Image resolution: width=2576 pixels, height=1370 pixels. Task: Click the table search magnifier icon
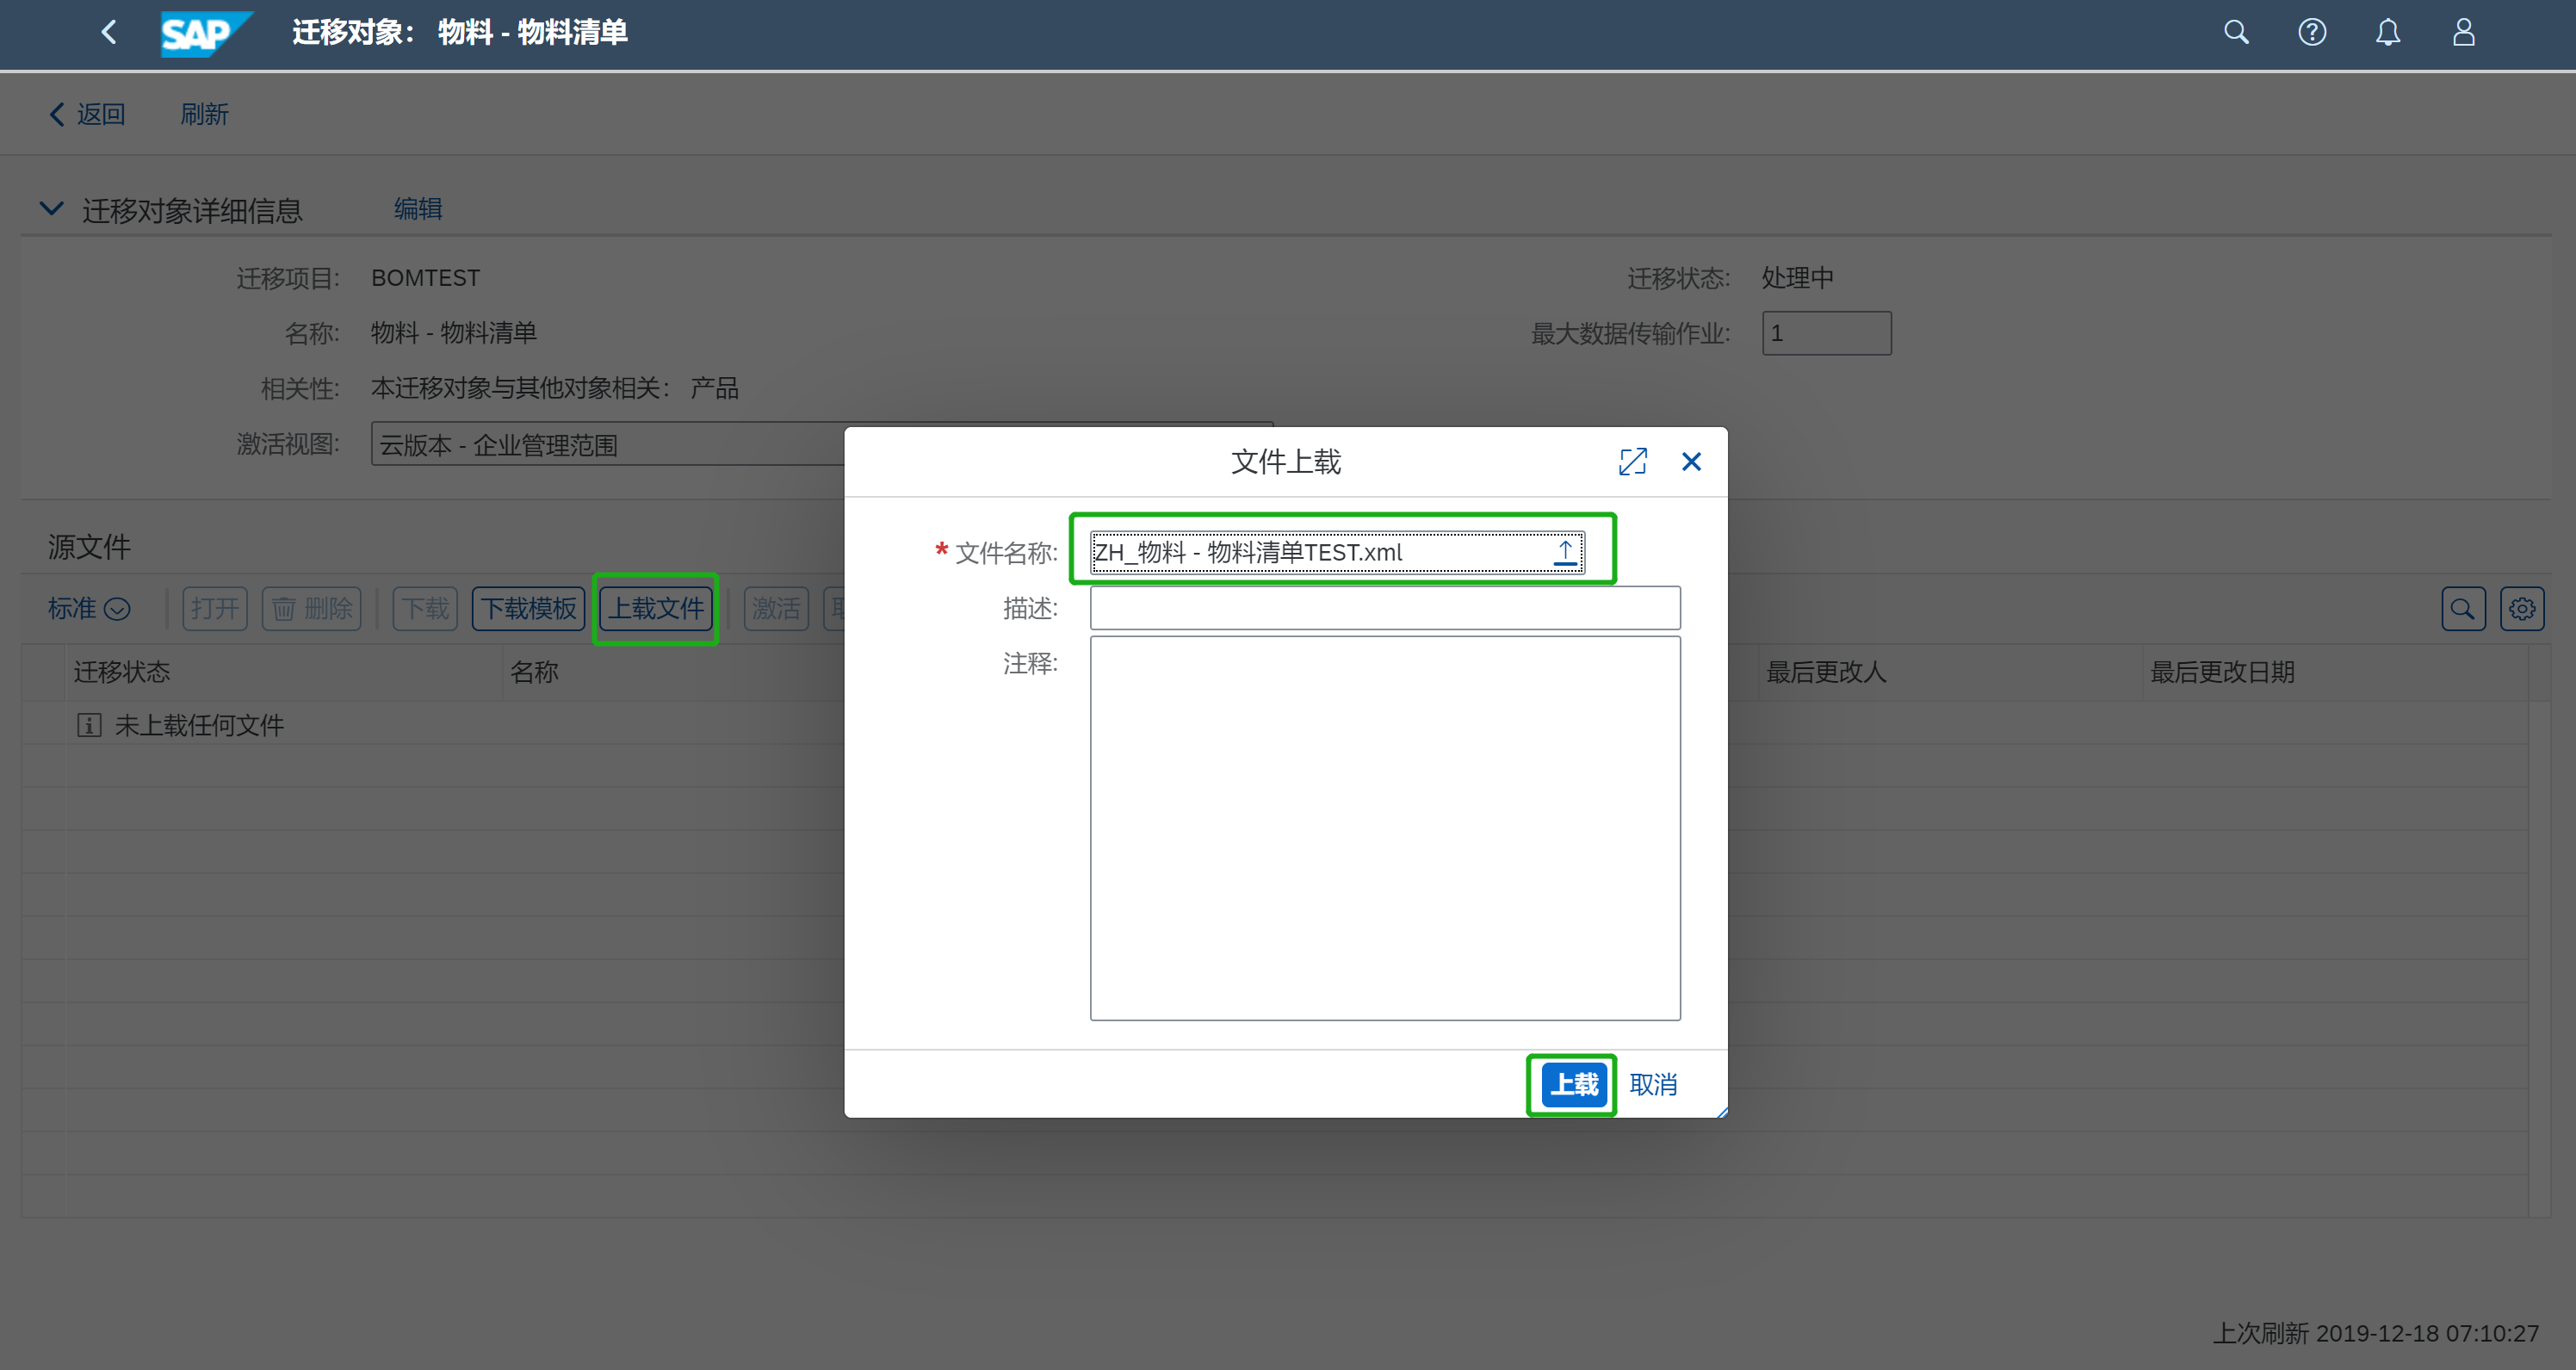2463,608
